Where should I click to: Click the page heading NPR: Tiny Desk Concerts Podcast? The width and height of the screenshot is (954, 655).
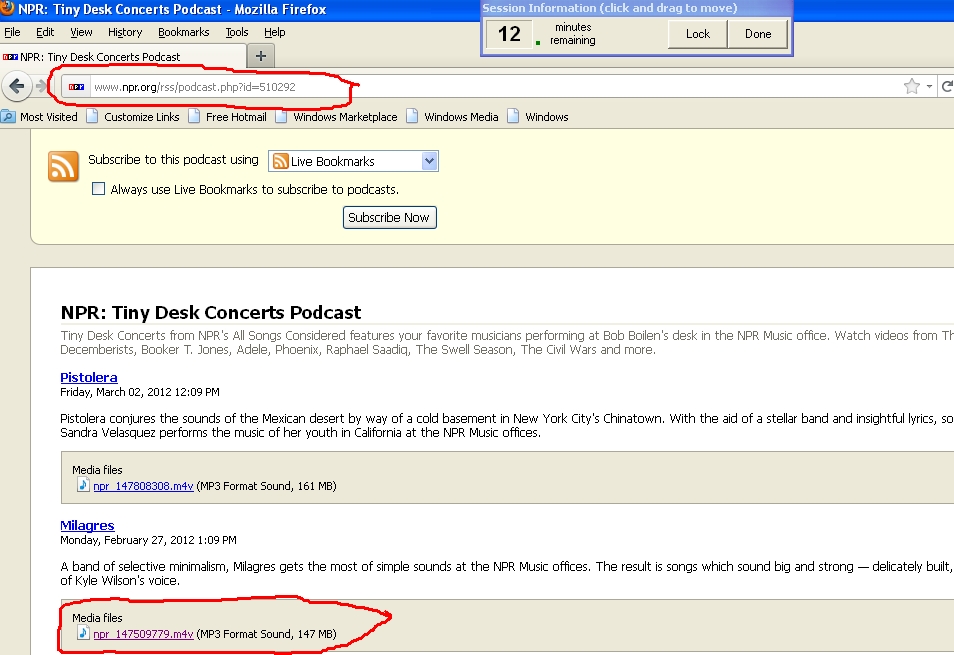211,312
